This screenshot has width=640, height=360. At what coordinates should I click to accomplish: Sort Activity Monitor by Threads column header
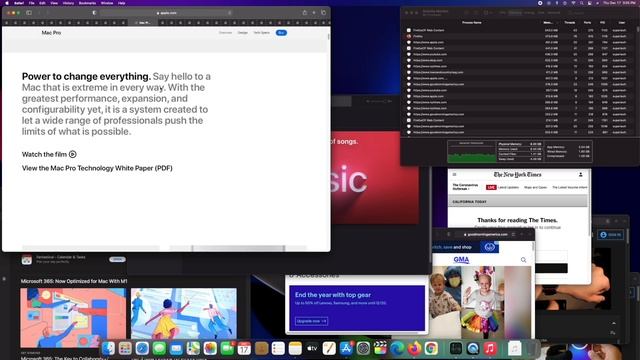tap(570, 22)
